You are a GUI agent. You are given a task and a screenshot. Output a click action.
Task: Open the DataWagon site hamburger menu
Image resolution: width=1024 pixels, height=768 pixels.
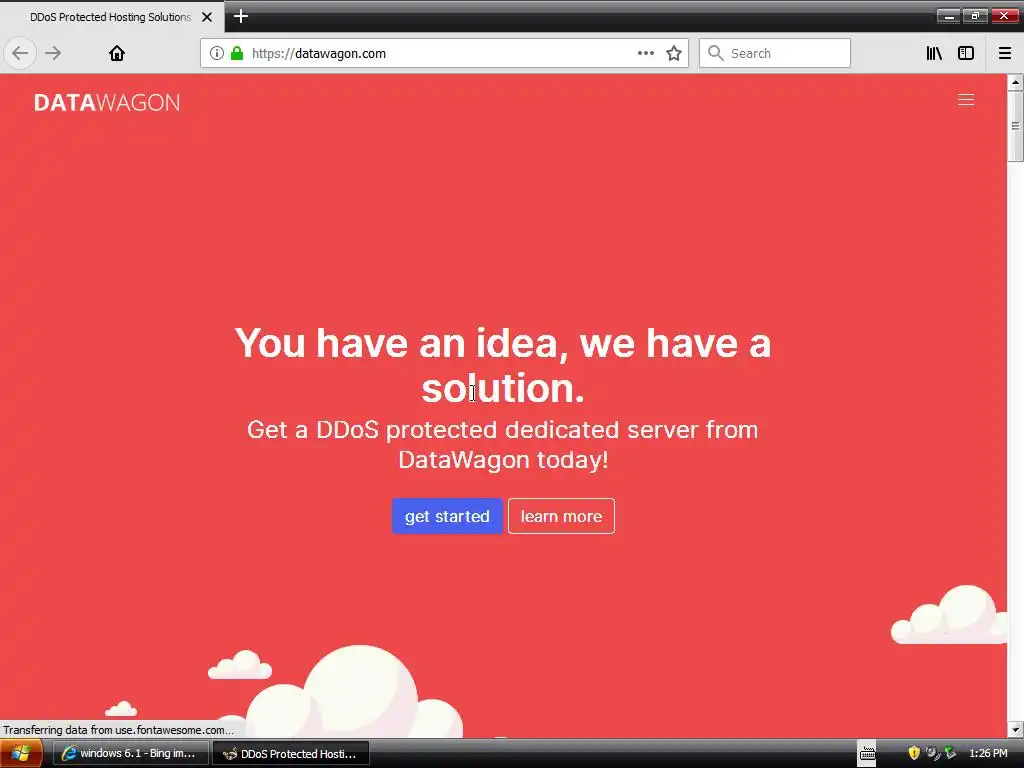[966, 99]
